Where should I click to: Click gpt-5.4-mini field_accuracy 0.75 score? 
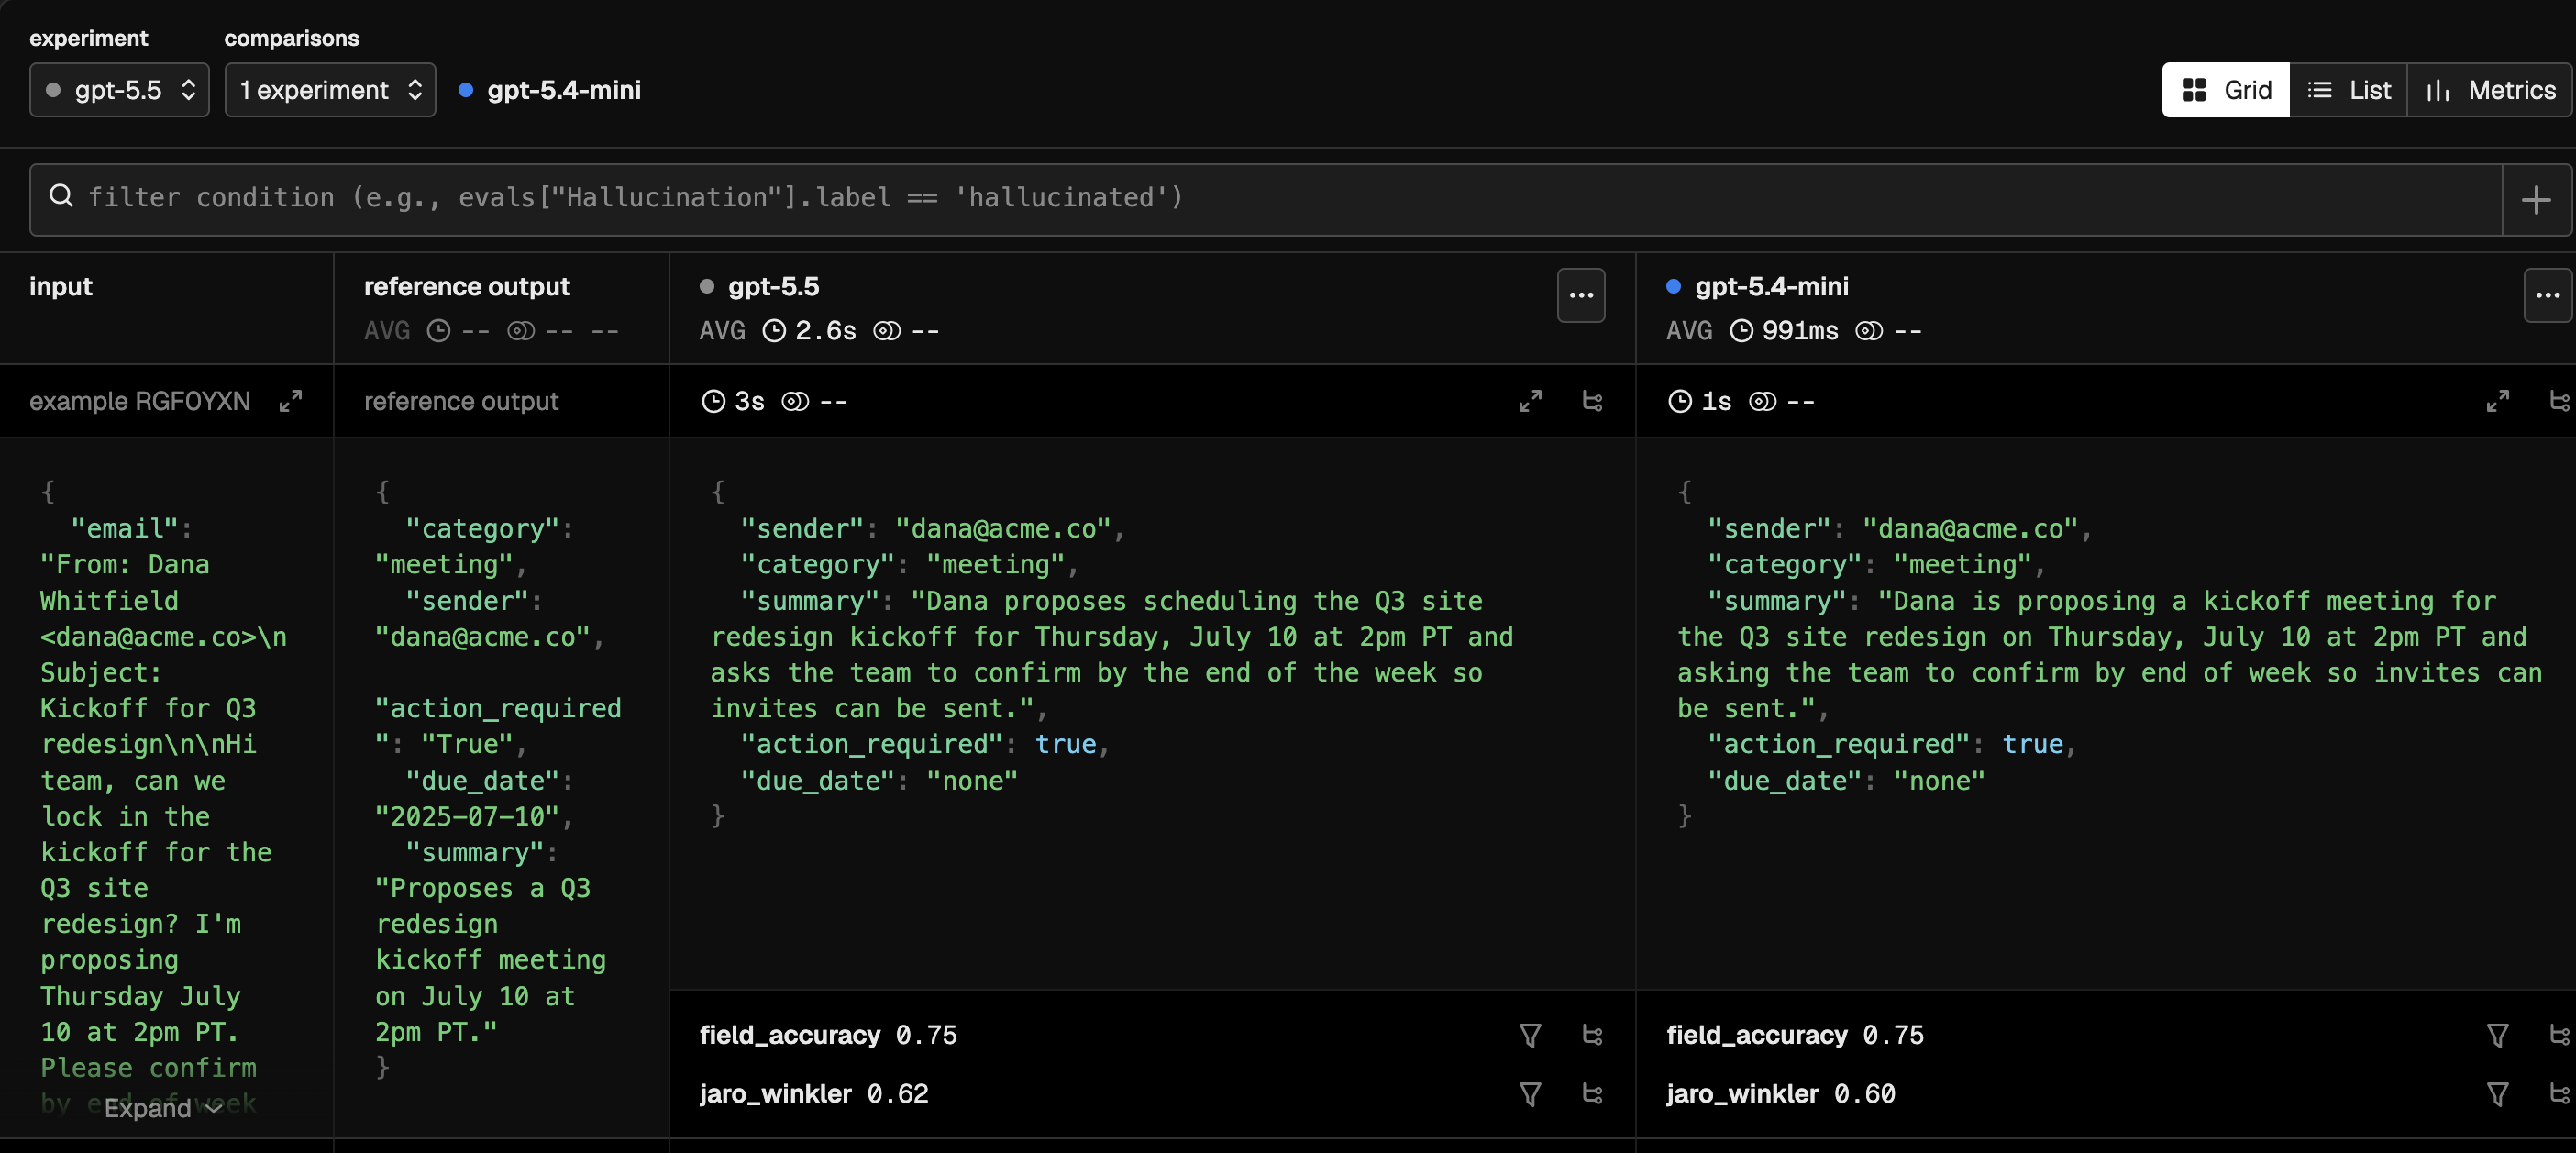coord(1795,1035)
